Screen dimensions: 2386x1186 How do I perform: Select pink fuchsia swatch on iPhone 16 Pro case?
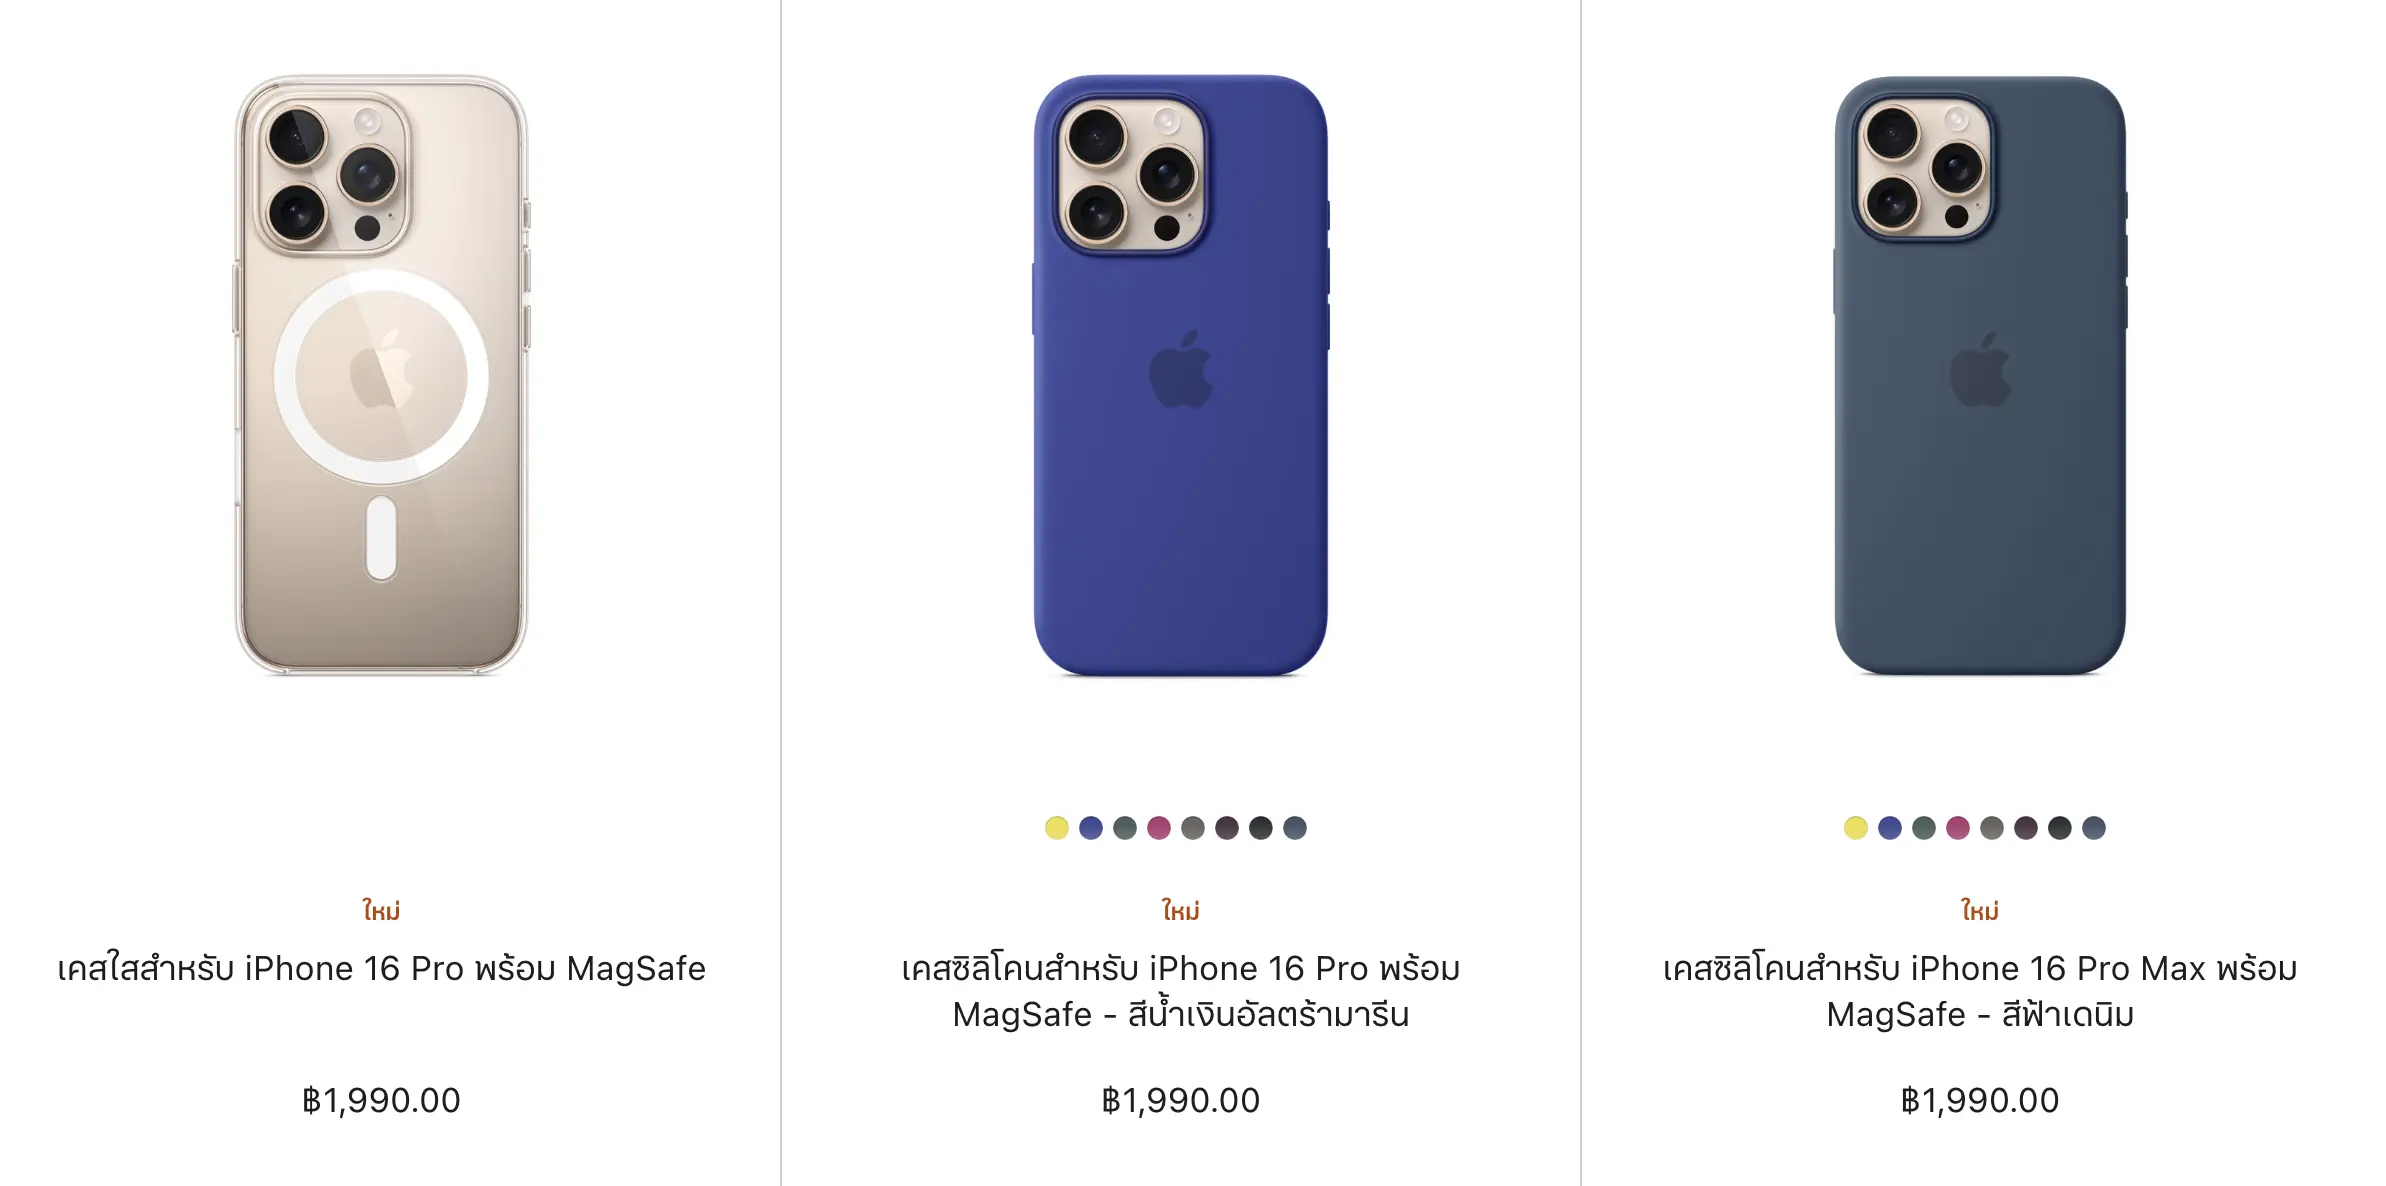[x=1159, y=828]
